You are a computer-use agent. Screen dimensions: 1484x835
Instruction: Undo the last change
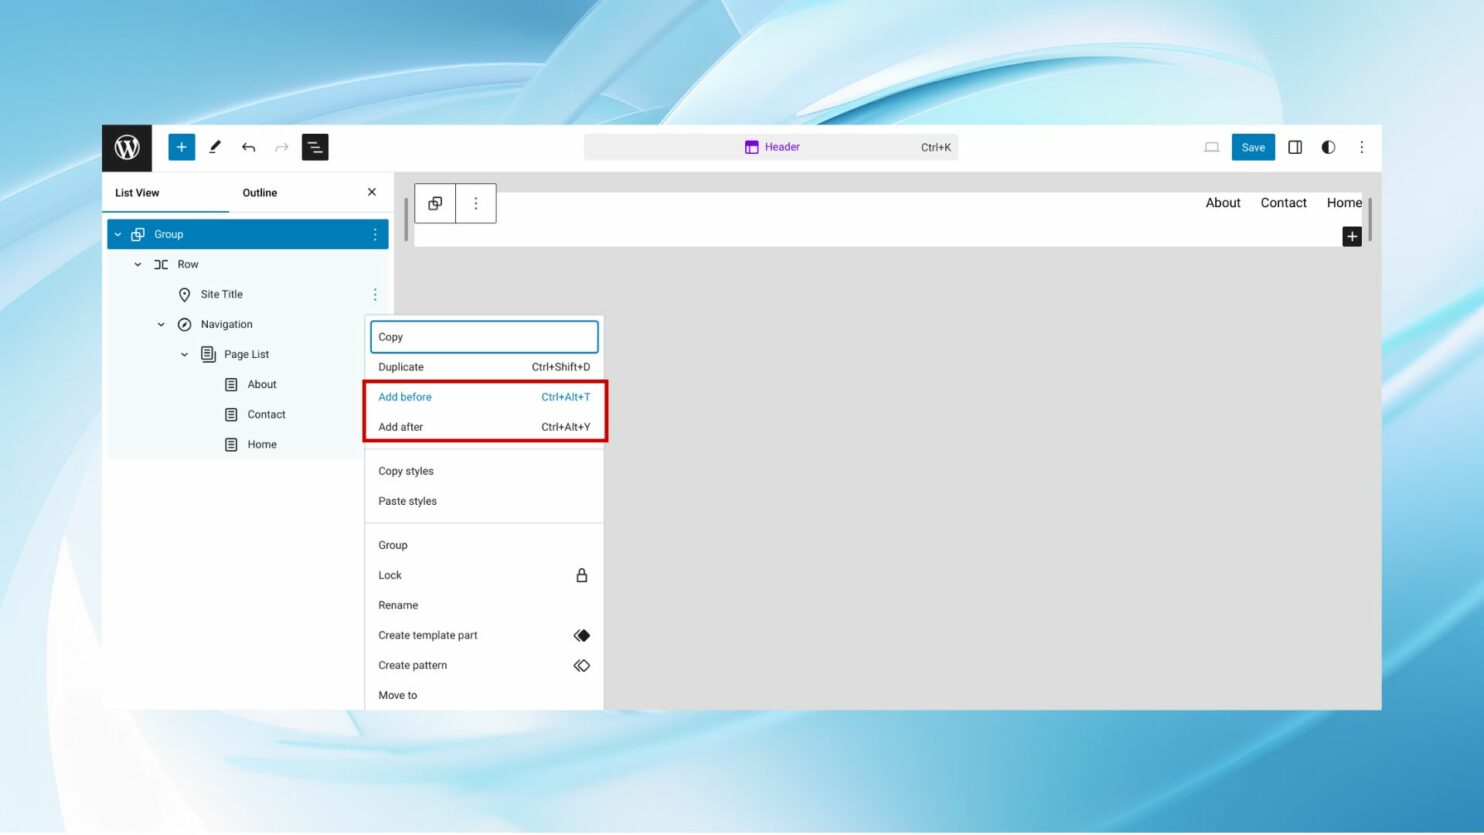[x=248, y=147]
